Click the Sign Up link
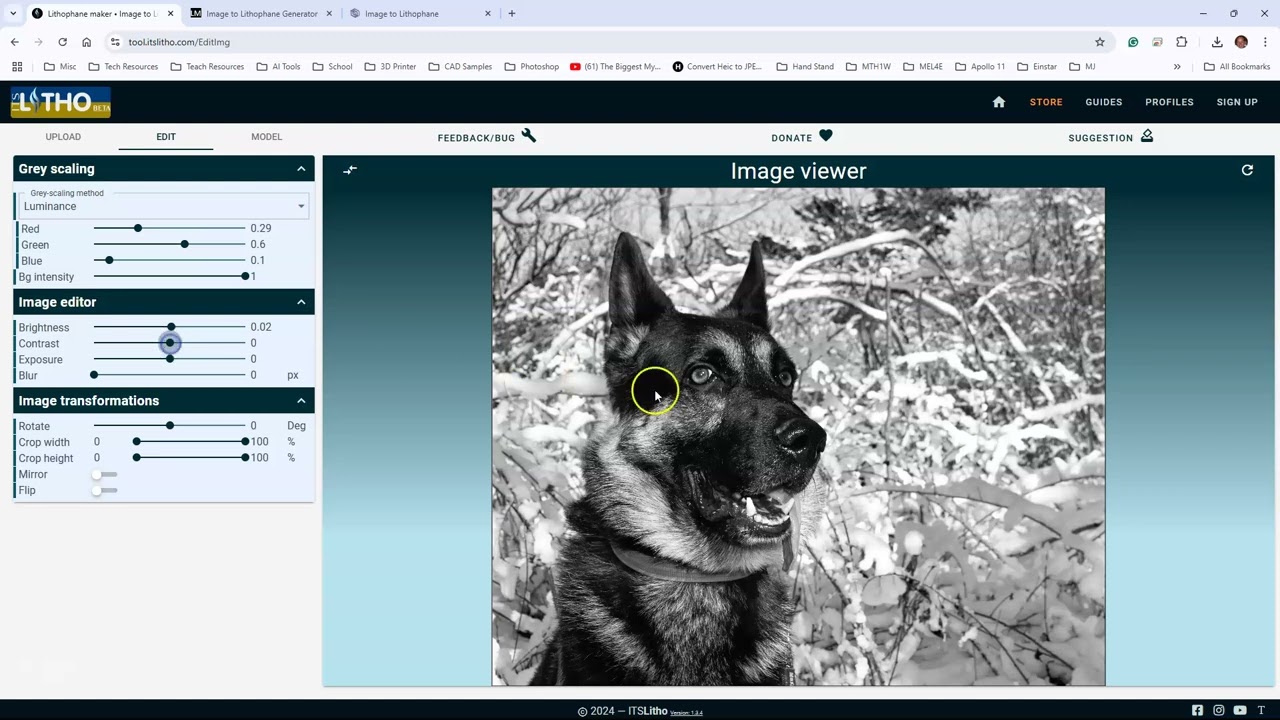Image resolution: width=1280 pixels, height=720 pixels. click(1237, 102)
